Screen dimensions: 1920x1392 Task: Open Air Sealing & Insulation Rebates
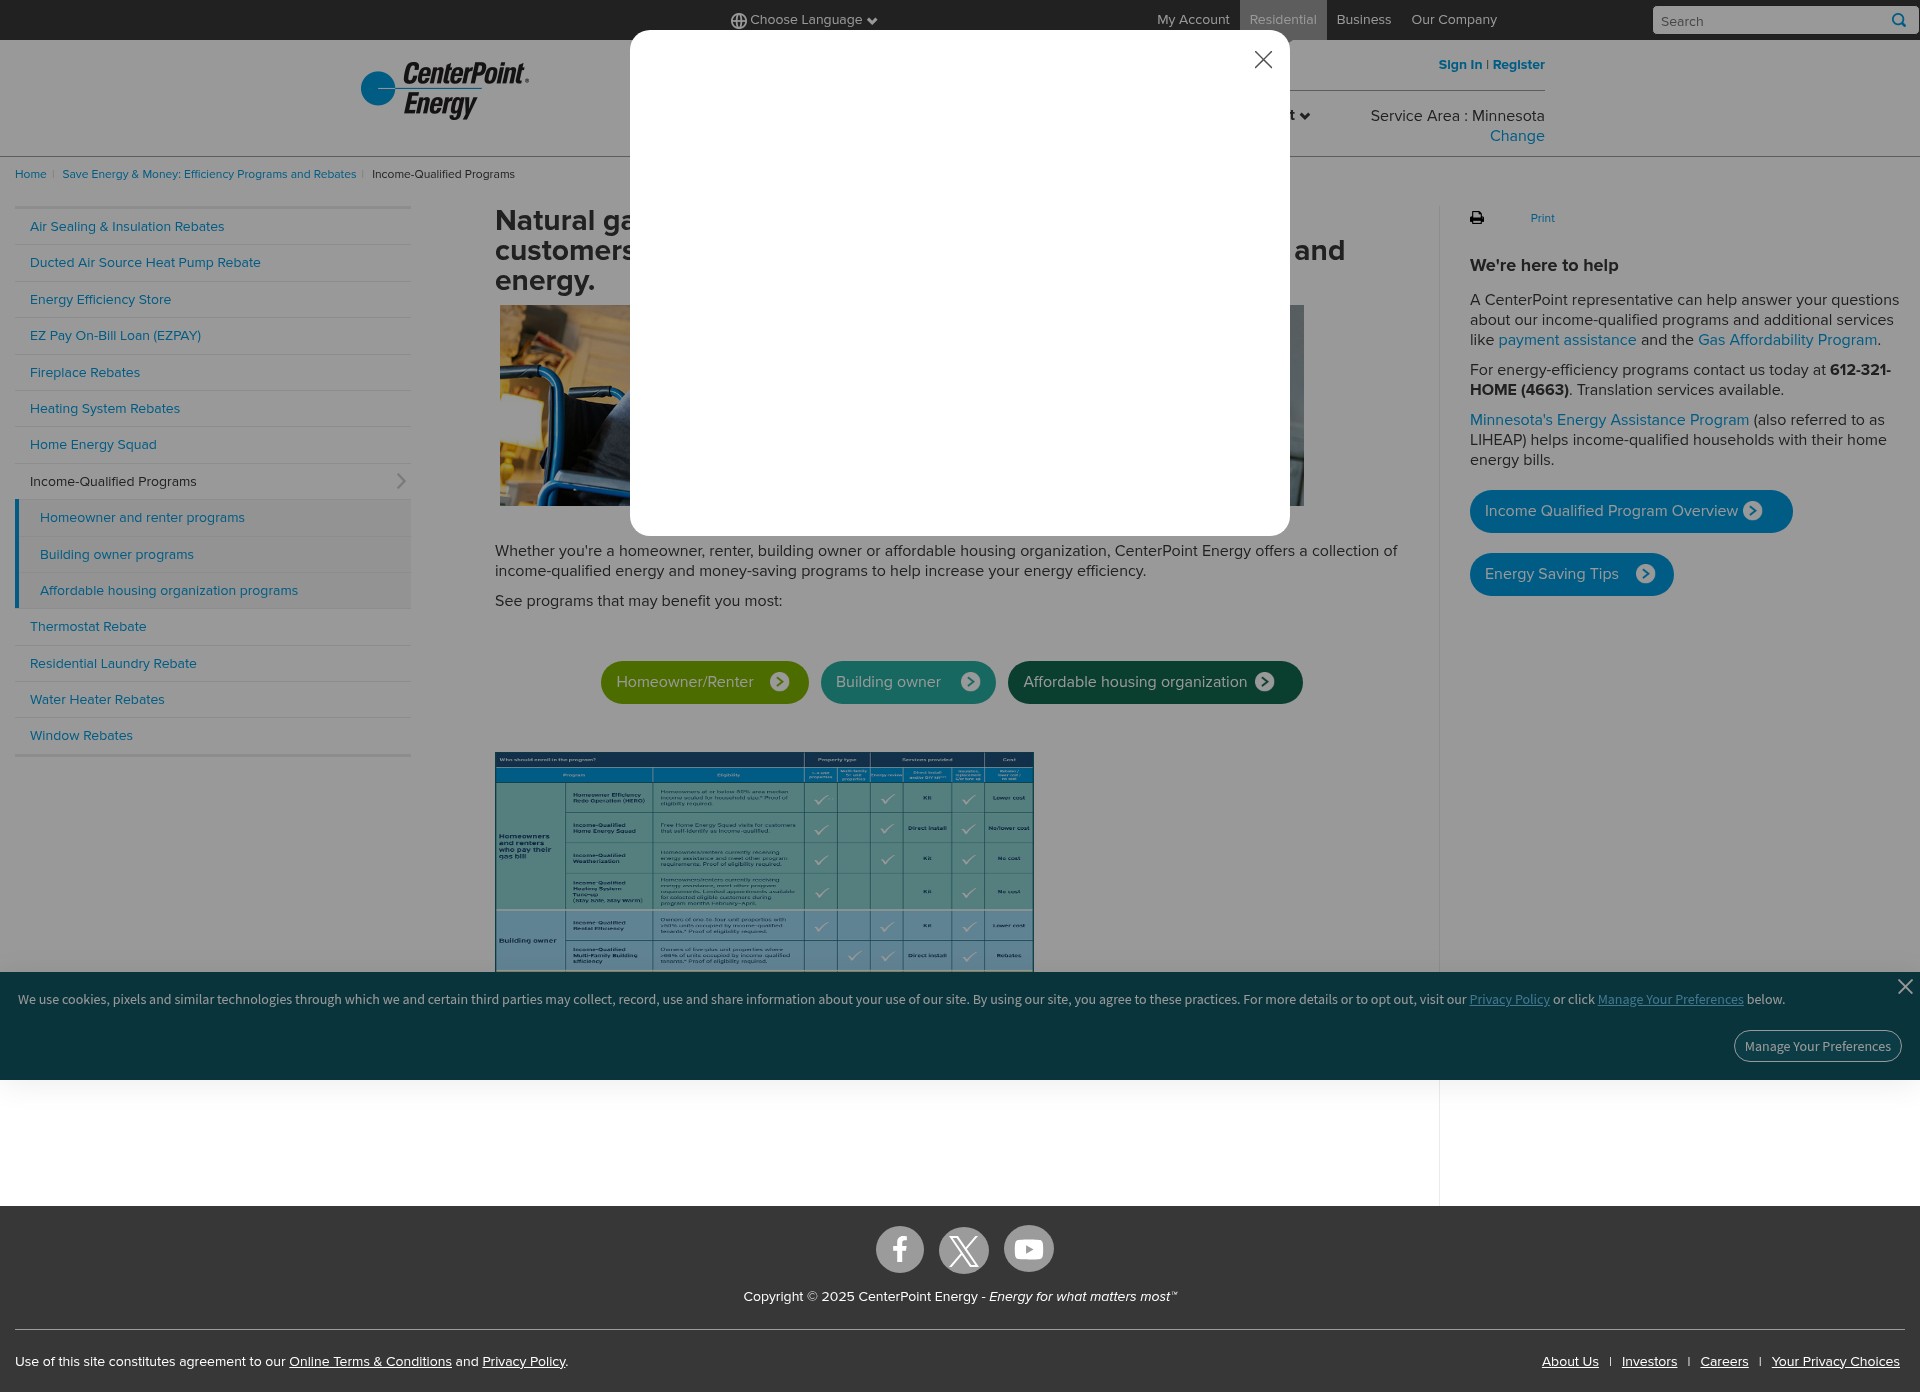point(127,227)
